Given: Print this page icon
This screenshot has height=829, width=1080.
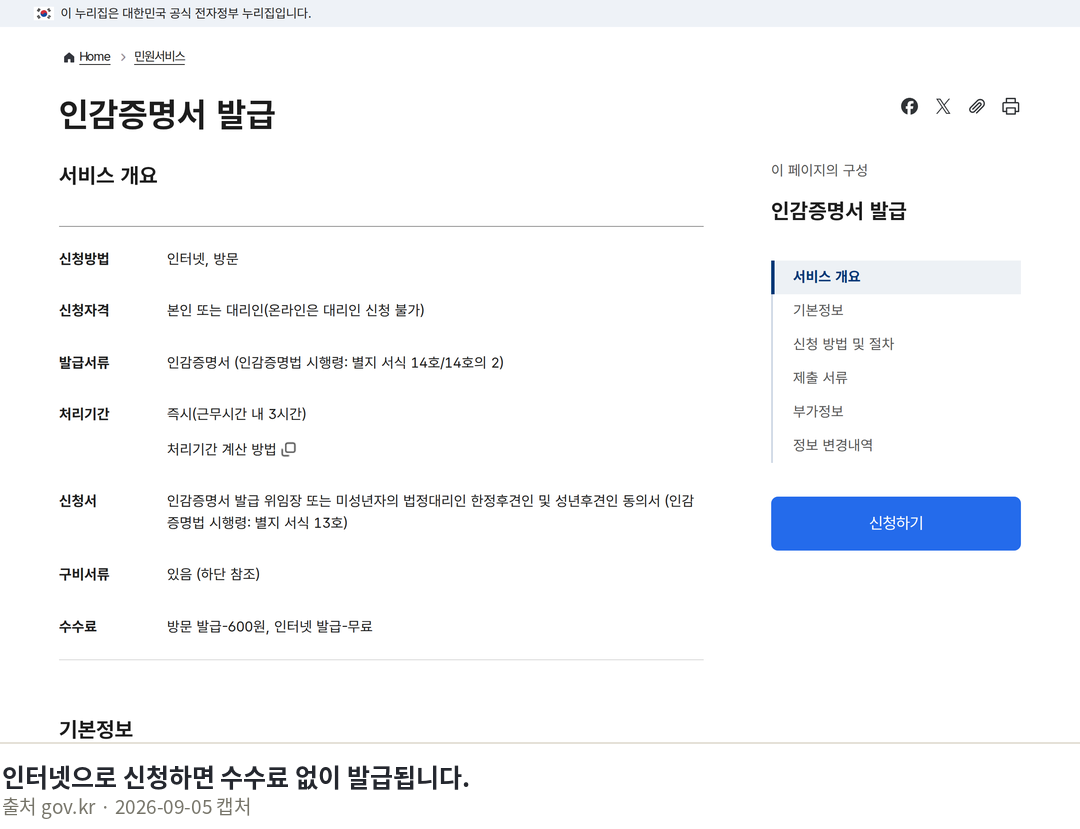Looking at the screenshot, I should click(1010, 106).
